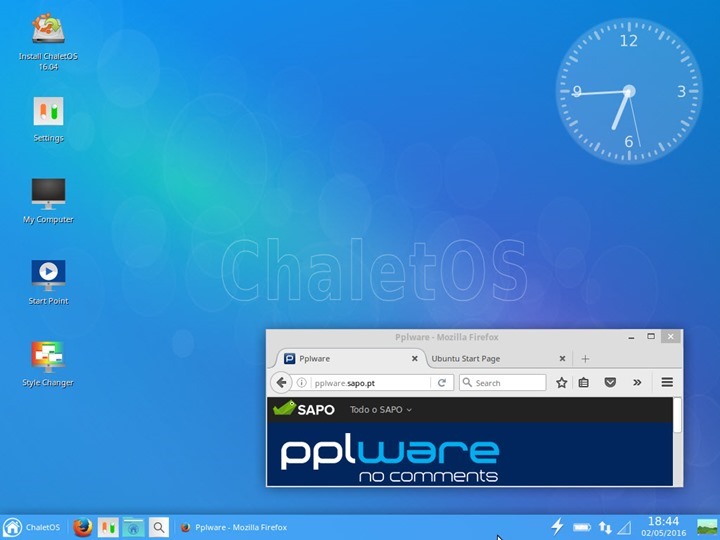Bookmark this page with the star icon
Image resolution: width=720 pixels, height=540 pixels.
point(561,382)
